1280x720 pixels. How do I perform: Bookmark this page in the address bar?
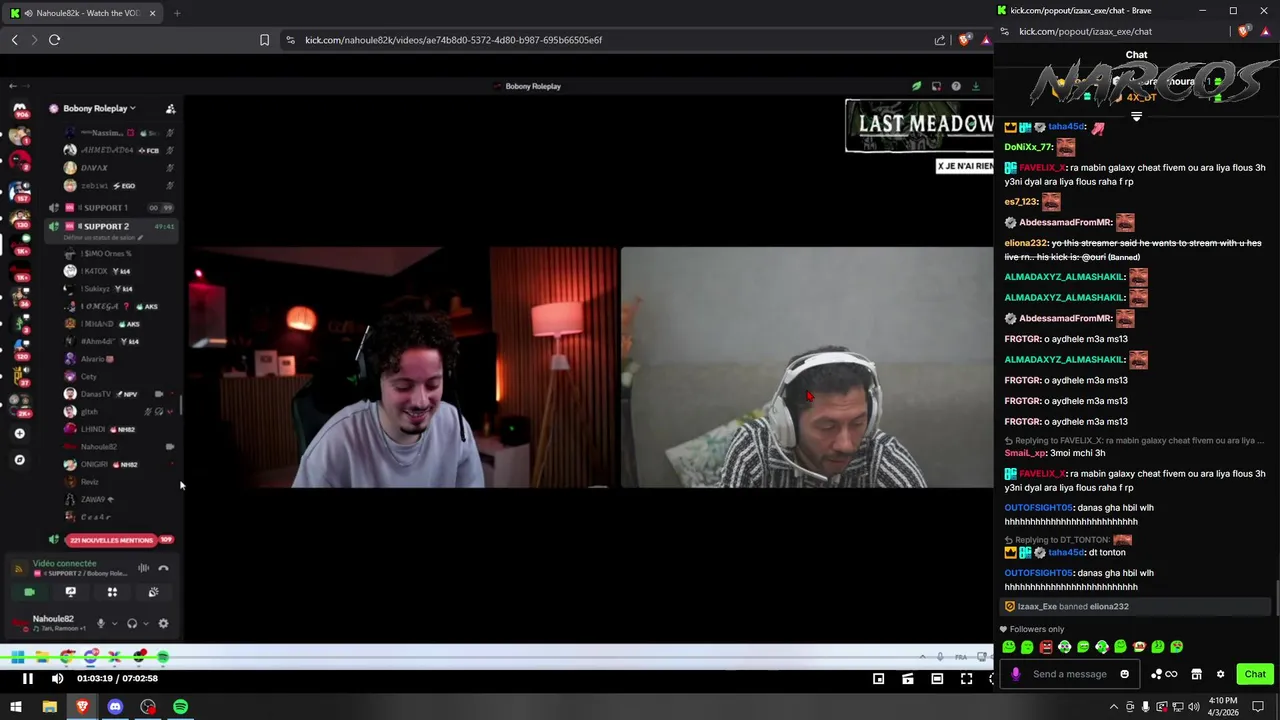coord(264,40)
